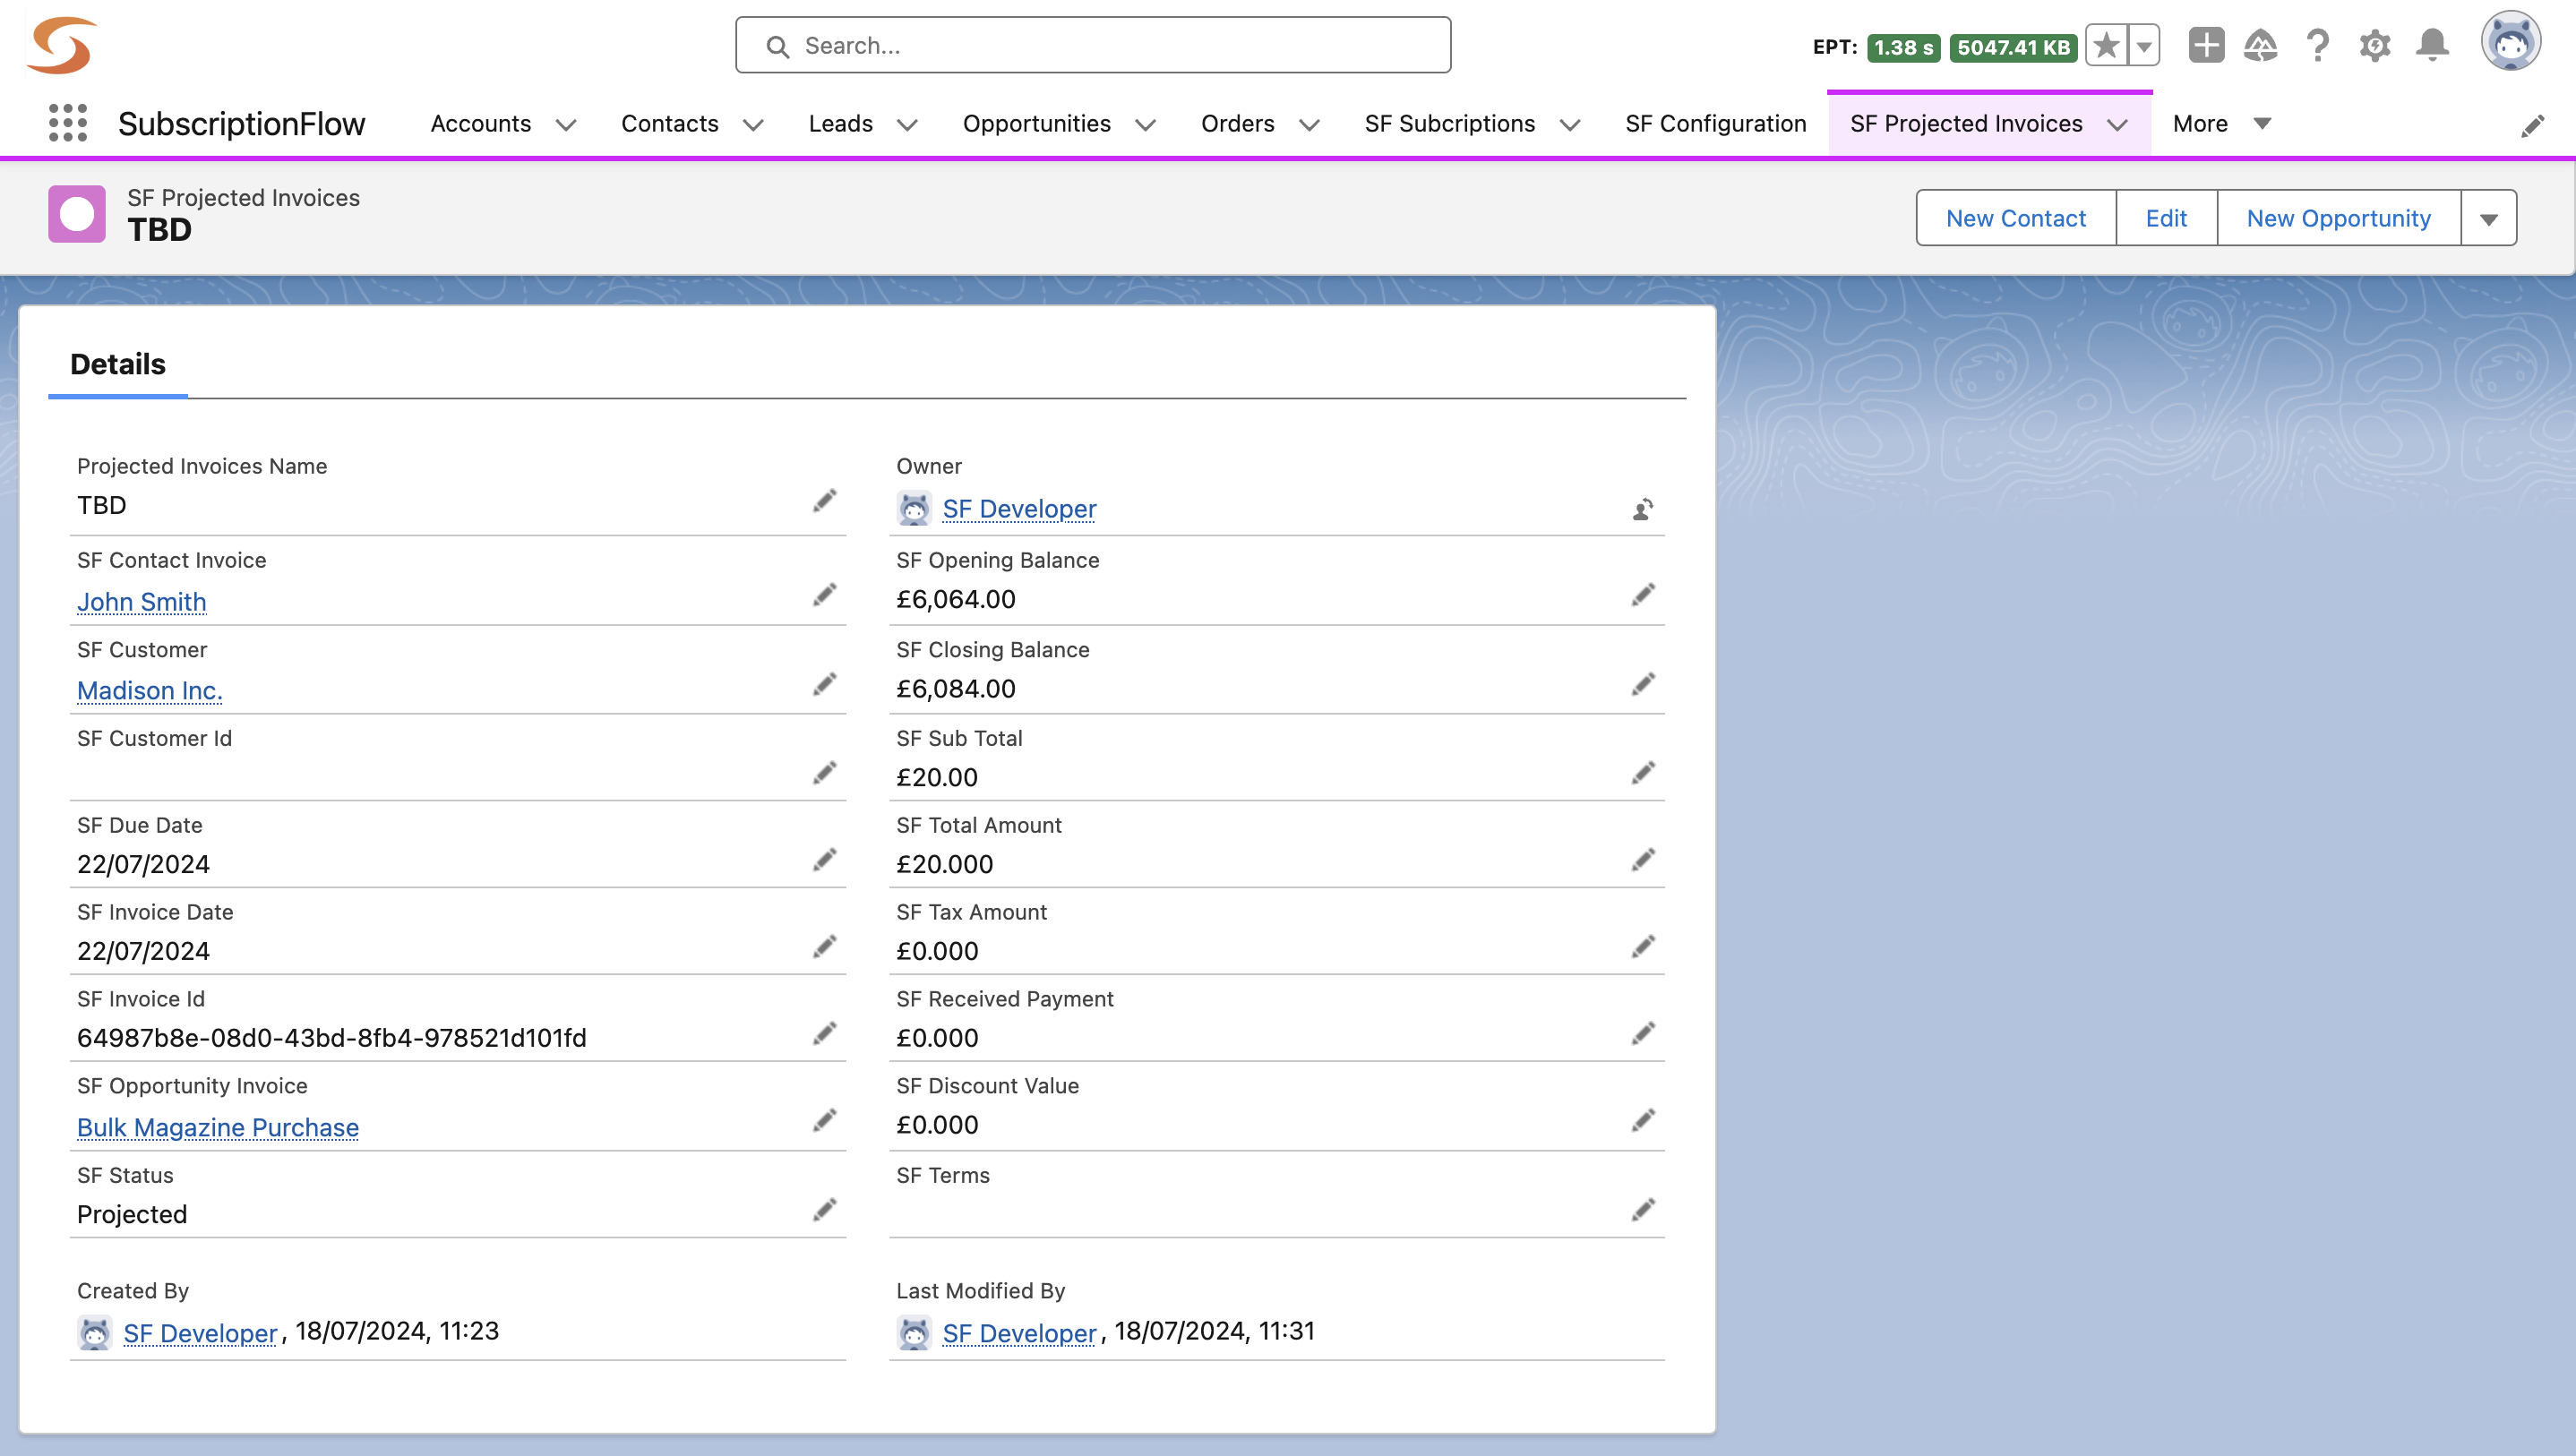Edit the SF Terms field

(x=1643, y=1211)
